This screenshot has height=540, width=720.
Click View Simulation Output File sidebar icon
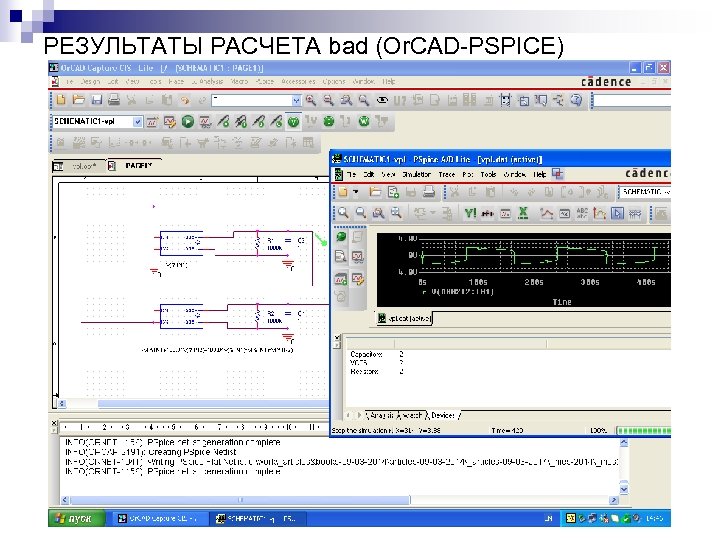pos(341,256)
